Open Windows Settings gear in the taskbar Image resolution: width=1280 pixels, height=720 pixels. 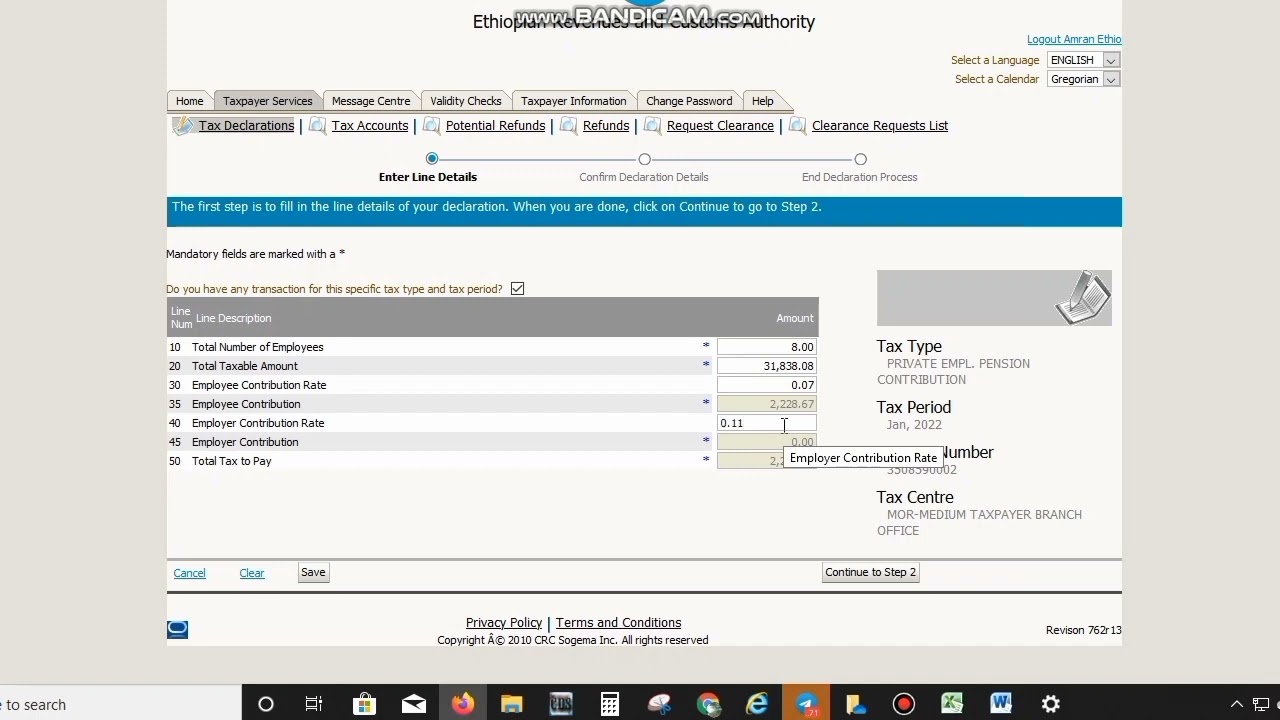[1050, 704]
